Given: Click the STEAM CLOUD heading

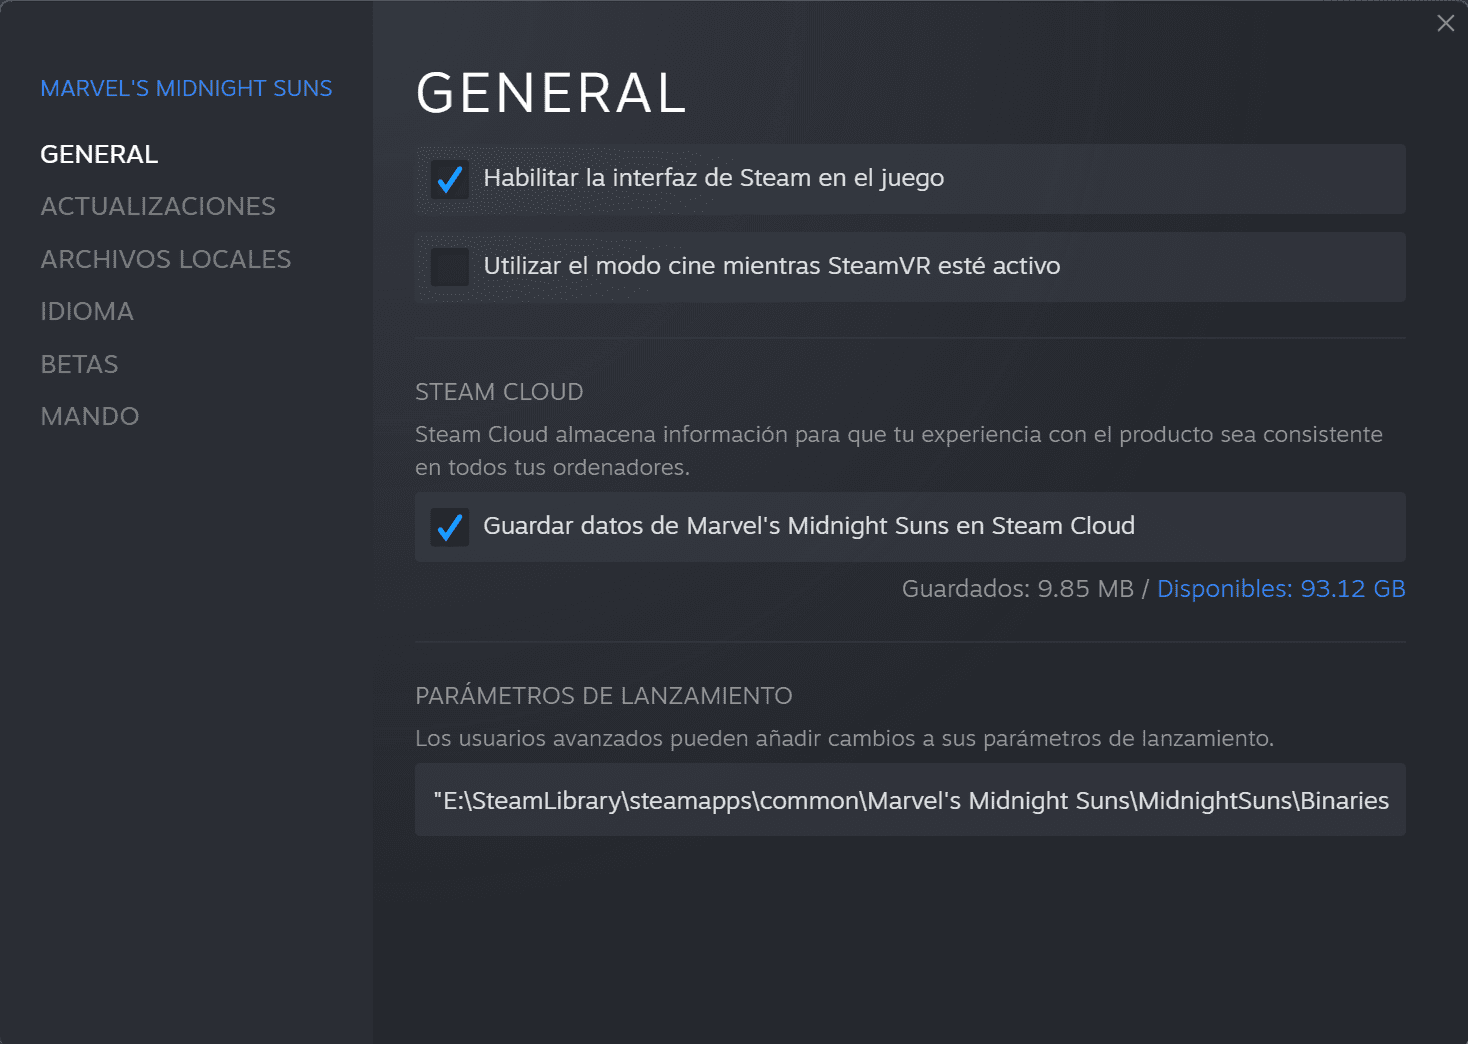Looking at the screenshot, I should coord(499,392).
